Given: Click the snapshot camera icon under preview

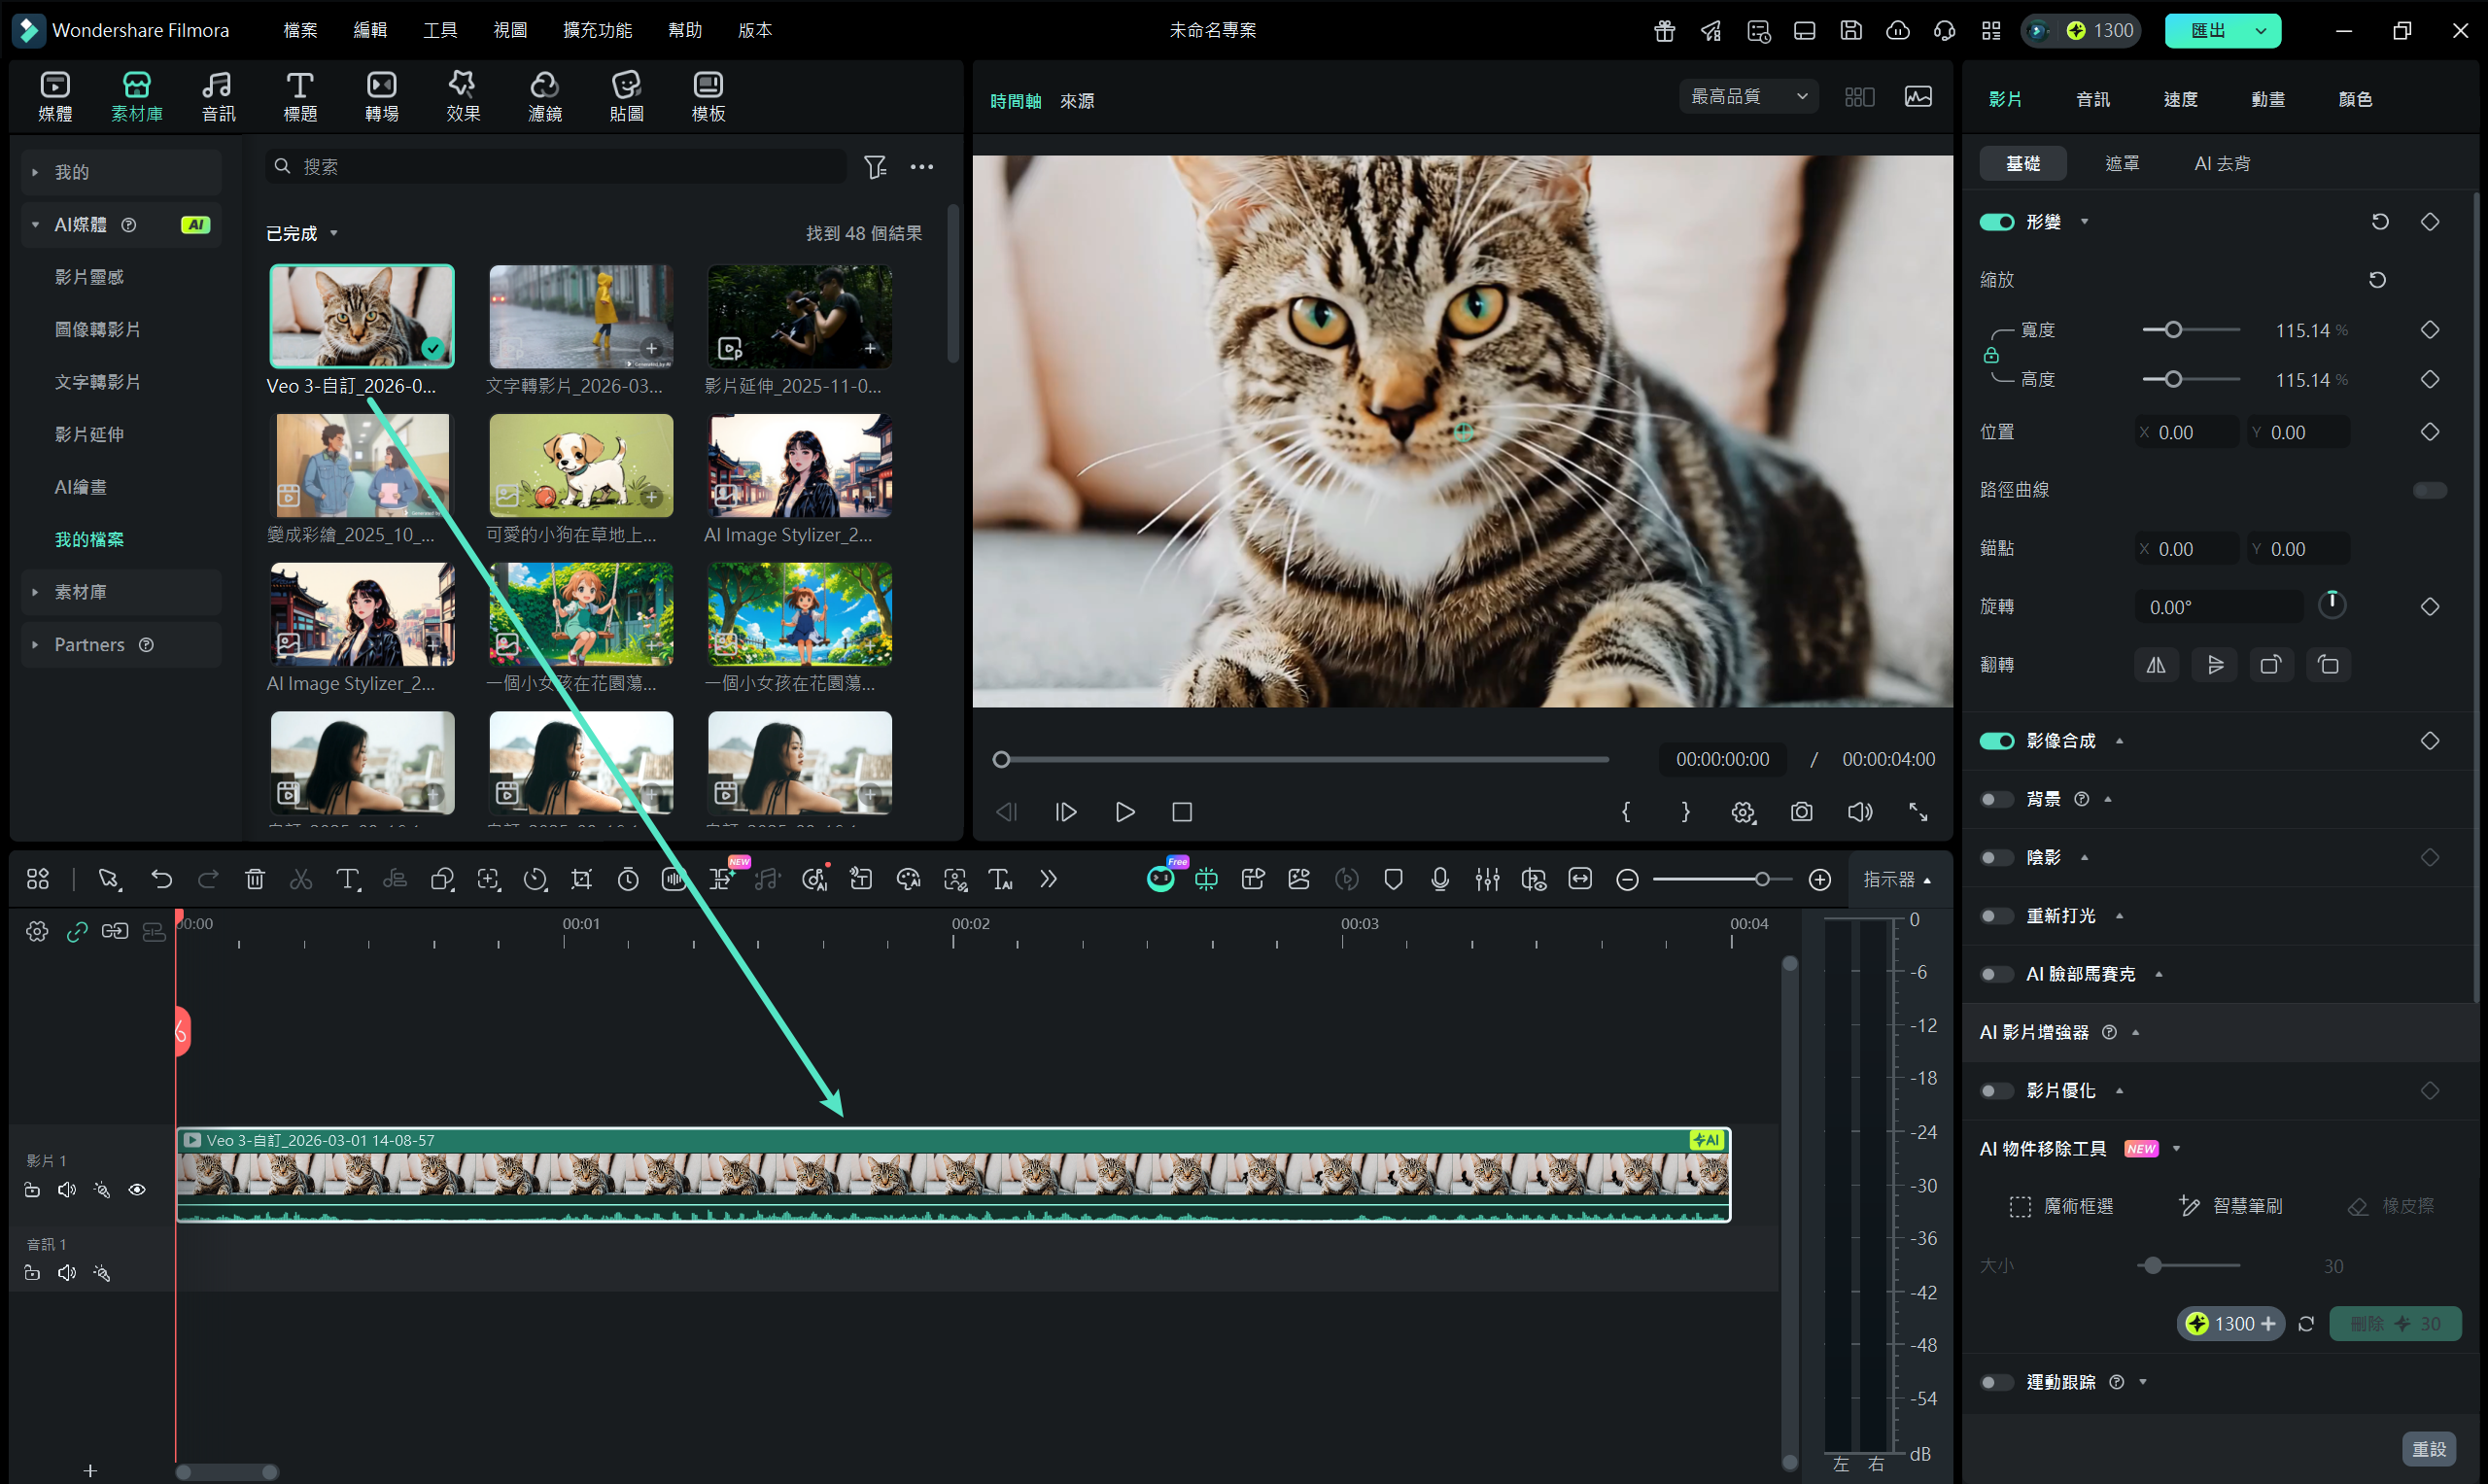Looking at the screenshot, I should pyautogui.click(x=1801, y=812).
